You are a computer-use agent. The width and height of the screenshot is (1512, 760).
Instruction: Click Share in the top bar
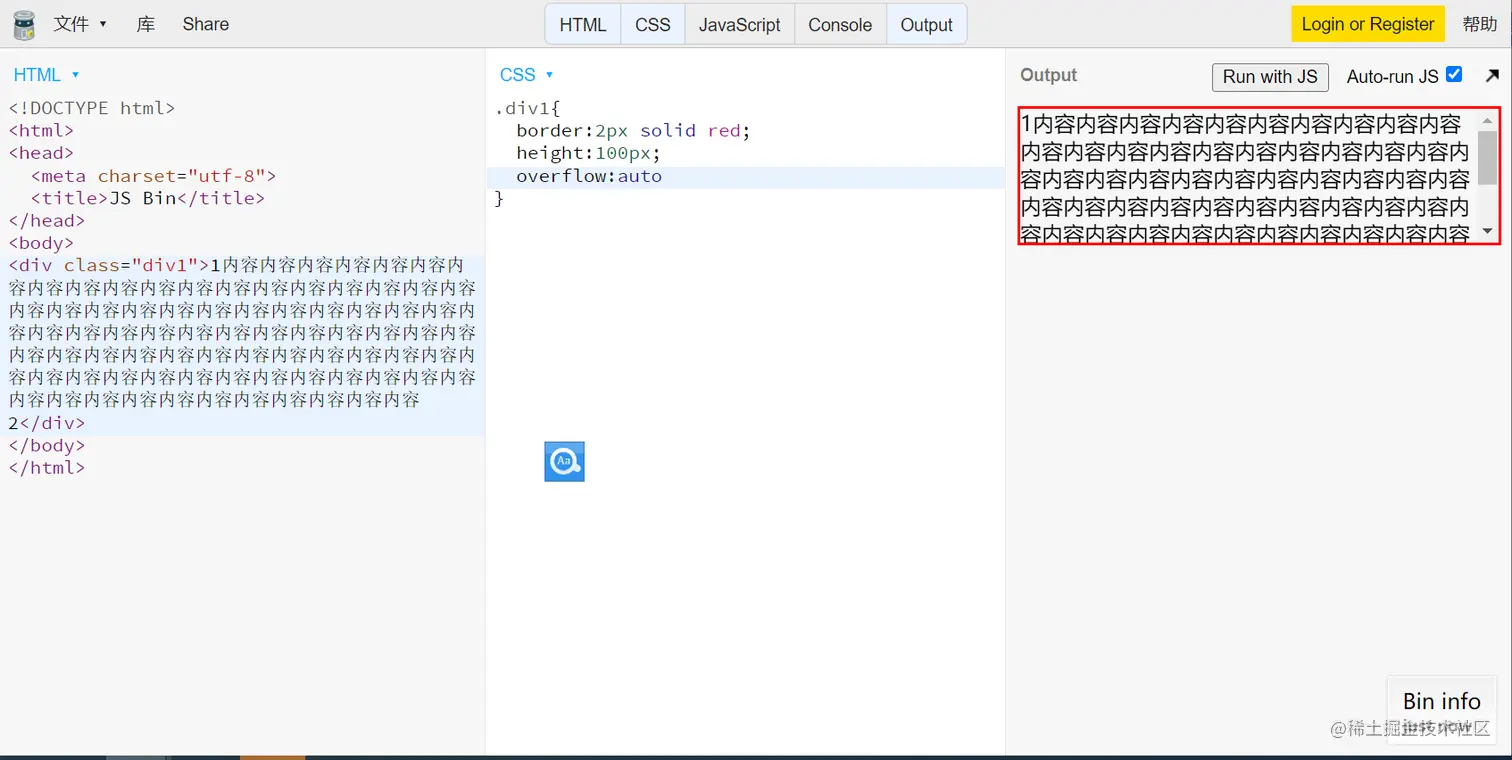(206, 24)
